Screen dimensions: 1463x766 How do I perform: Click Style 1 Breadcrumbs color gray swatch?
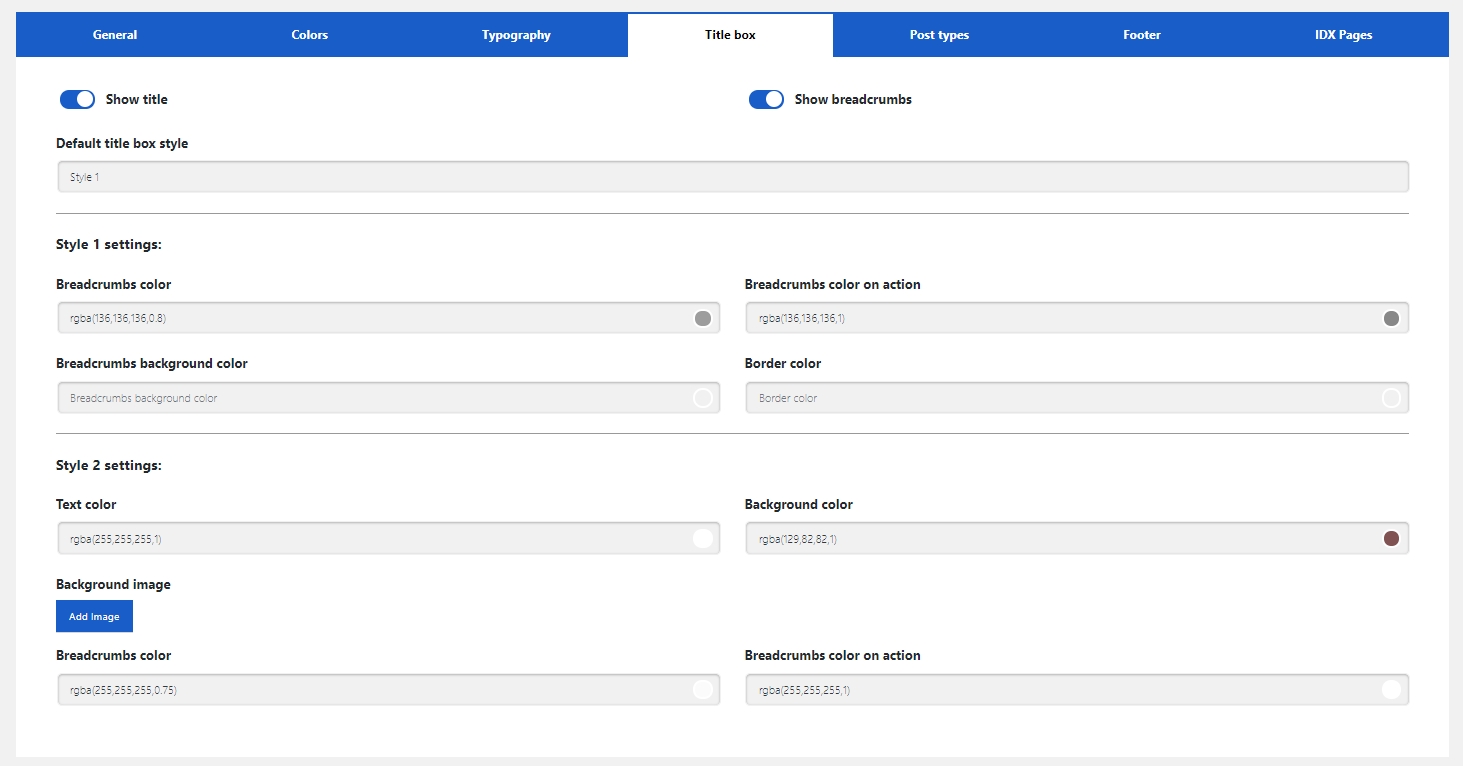coord(702,318)
